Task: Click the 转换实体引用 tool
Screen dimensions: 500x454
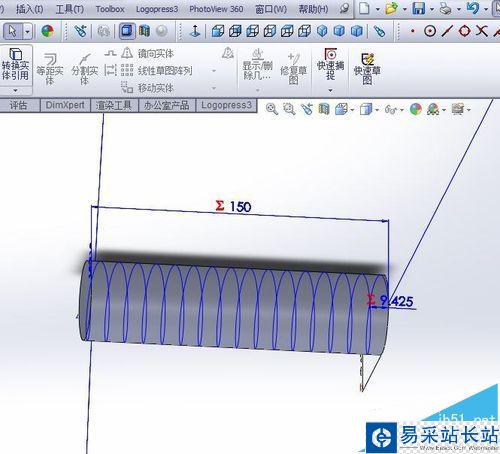Action: tap(15, 65)
